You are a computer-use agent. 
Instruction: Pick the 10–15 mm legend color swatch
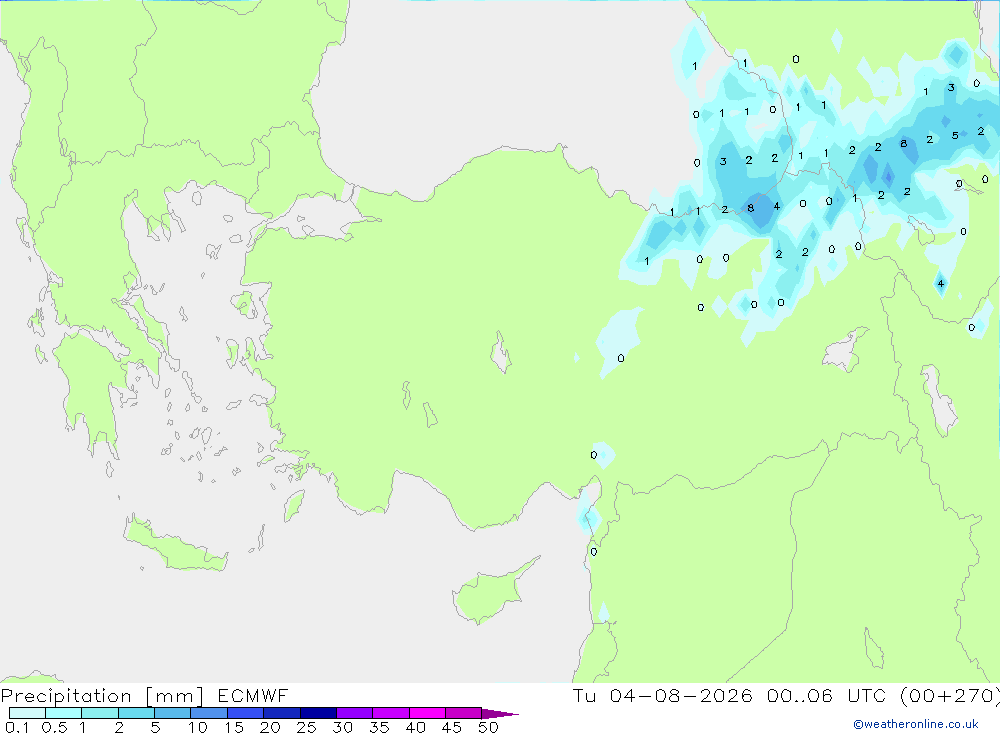(209, 713)
